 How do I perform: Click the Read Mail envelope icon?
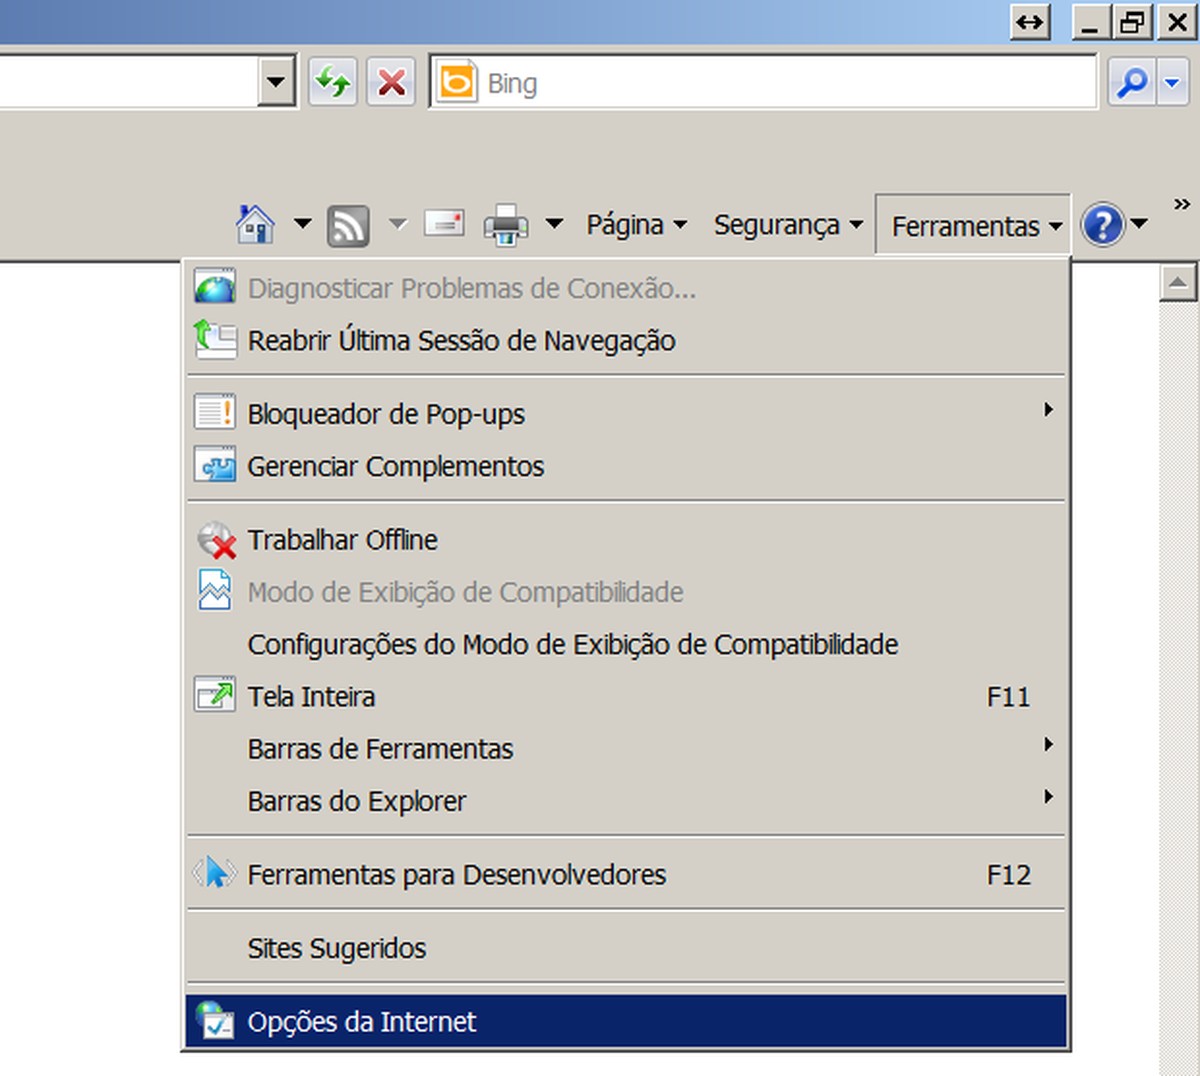coord(444,223)
